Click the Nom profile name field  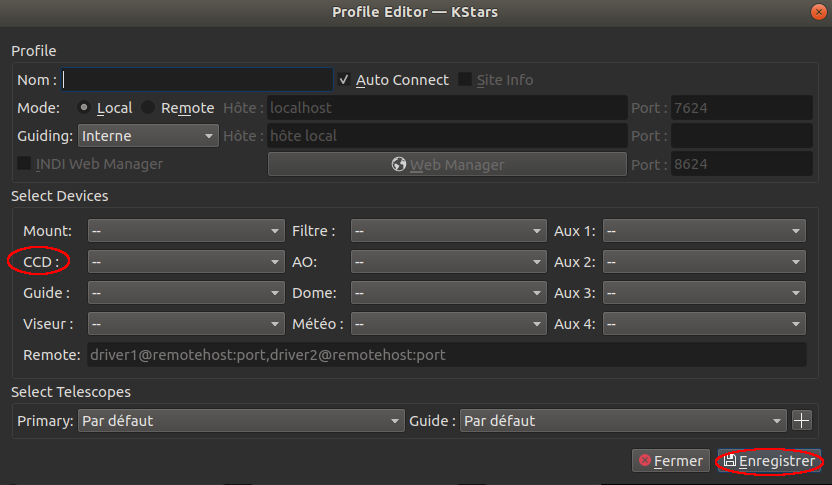click(197, 80)
